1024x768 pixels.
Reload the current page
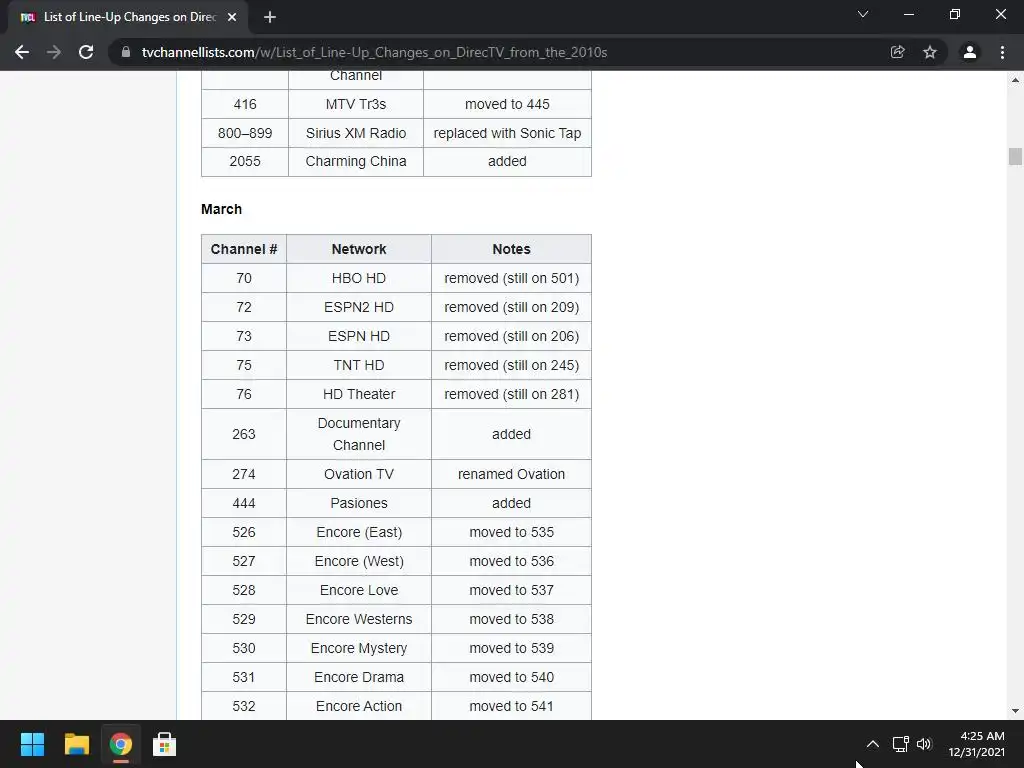click(86, 52)
